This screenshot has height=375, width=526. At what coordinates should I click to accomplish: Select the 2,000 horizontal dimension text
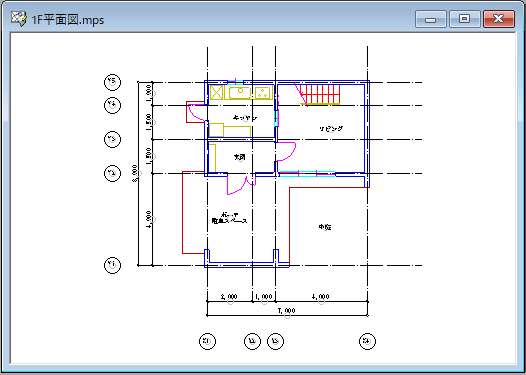(229, 297)
